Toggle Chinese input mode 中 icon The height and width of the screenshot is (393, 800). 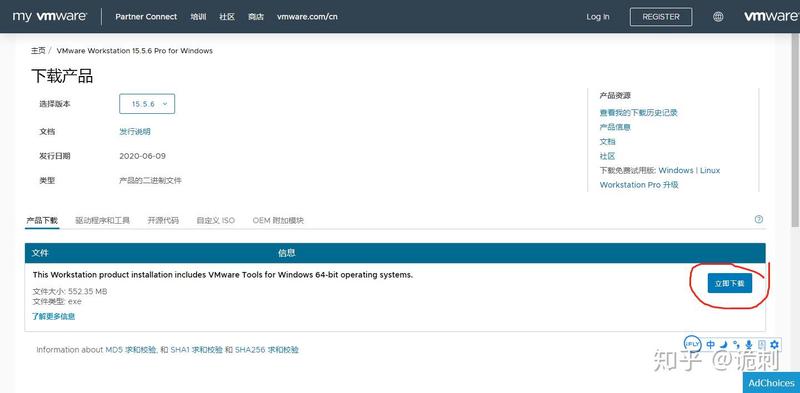pyautogui.click(x=711, y=345)
